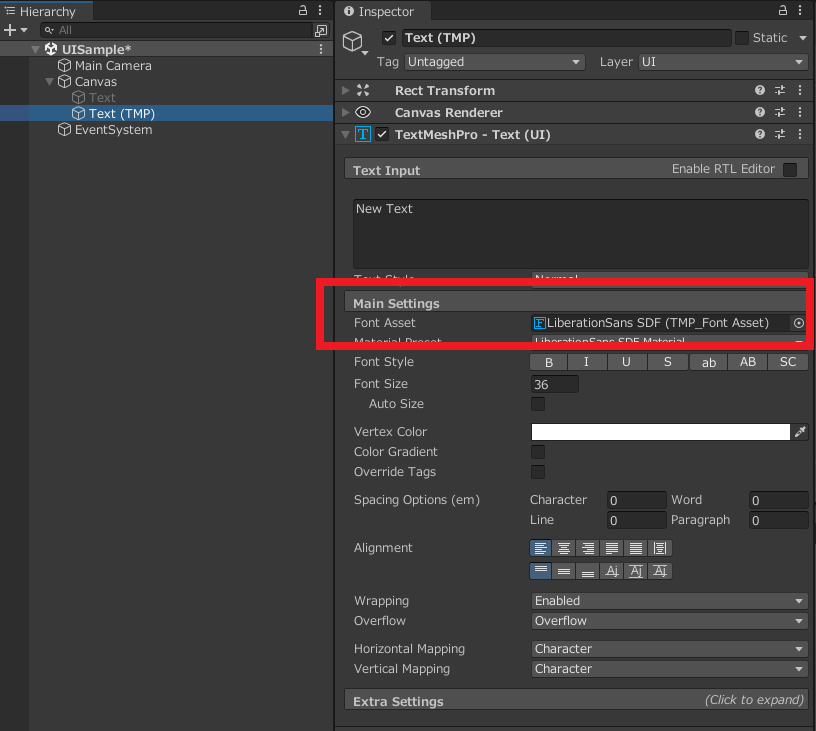Collapse the UISample scene foldout
The image size is (816, 731).
[x=35, y=49]
